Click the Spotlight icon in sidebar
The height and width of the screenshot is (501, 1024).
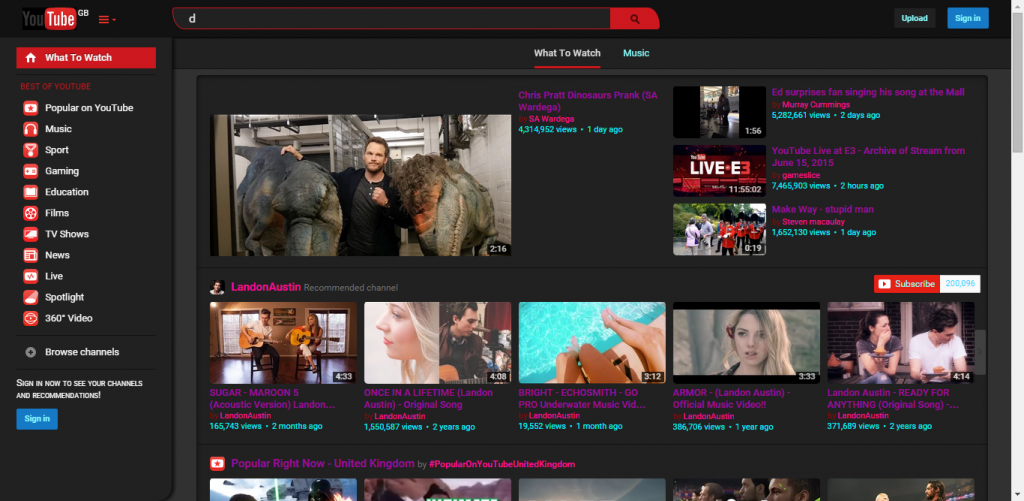pyautogui.click(x=30, y=297)
